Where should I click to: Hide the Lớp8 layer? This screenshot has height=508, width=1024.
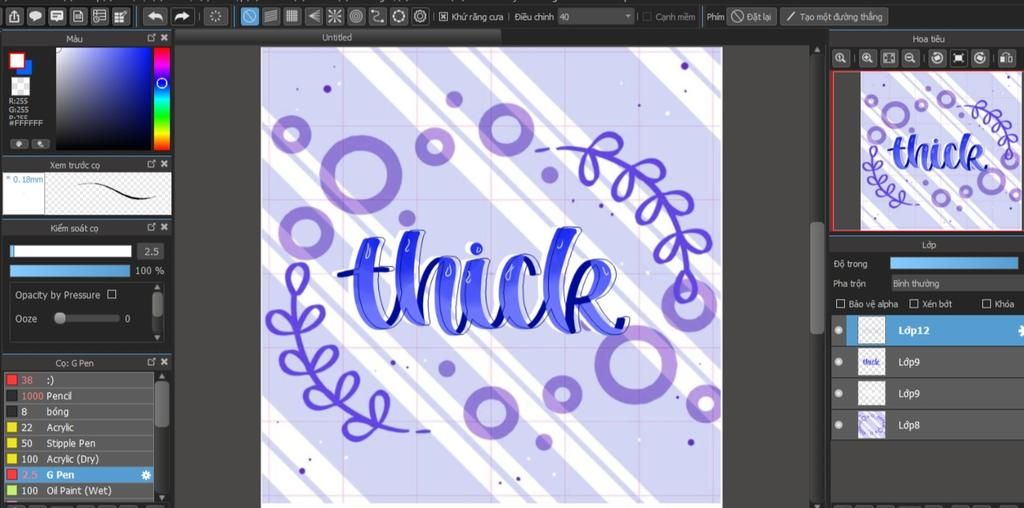(x=839, y=425)
